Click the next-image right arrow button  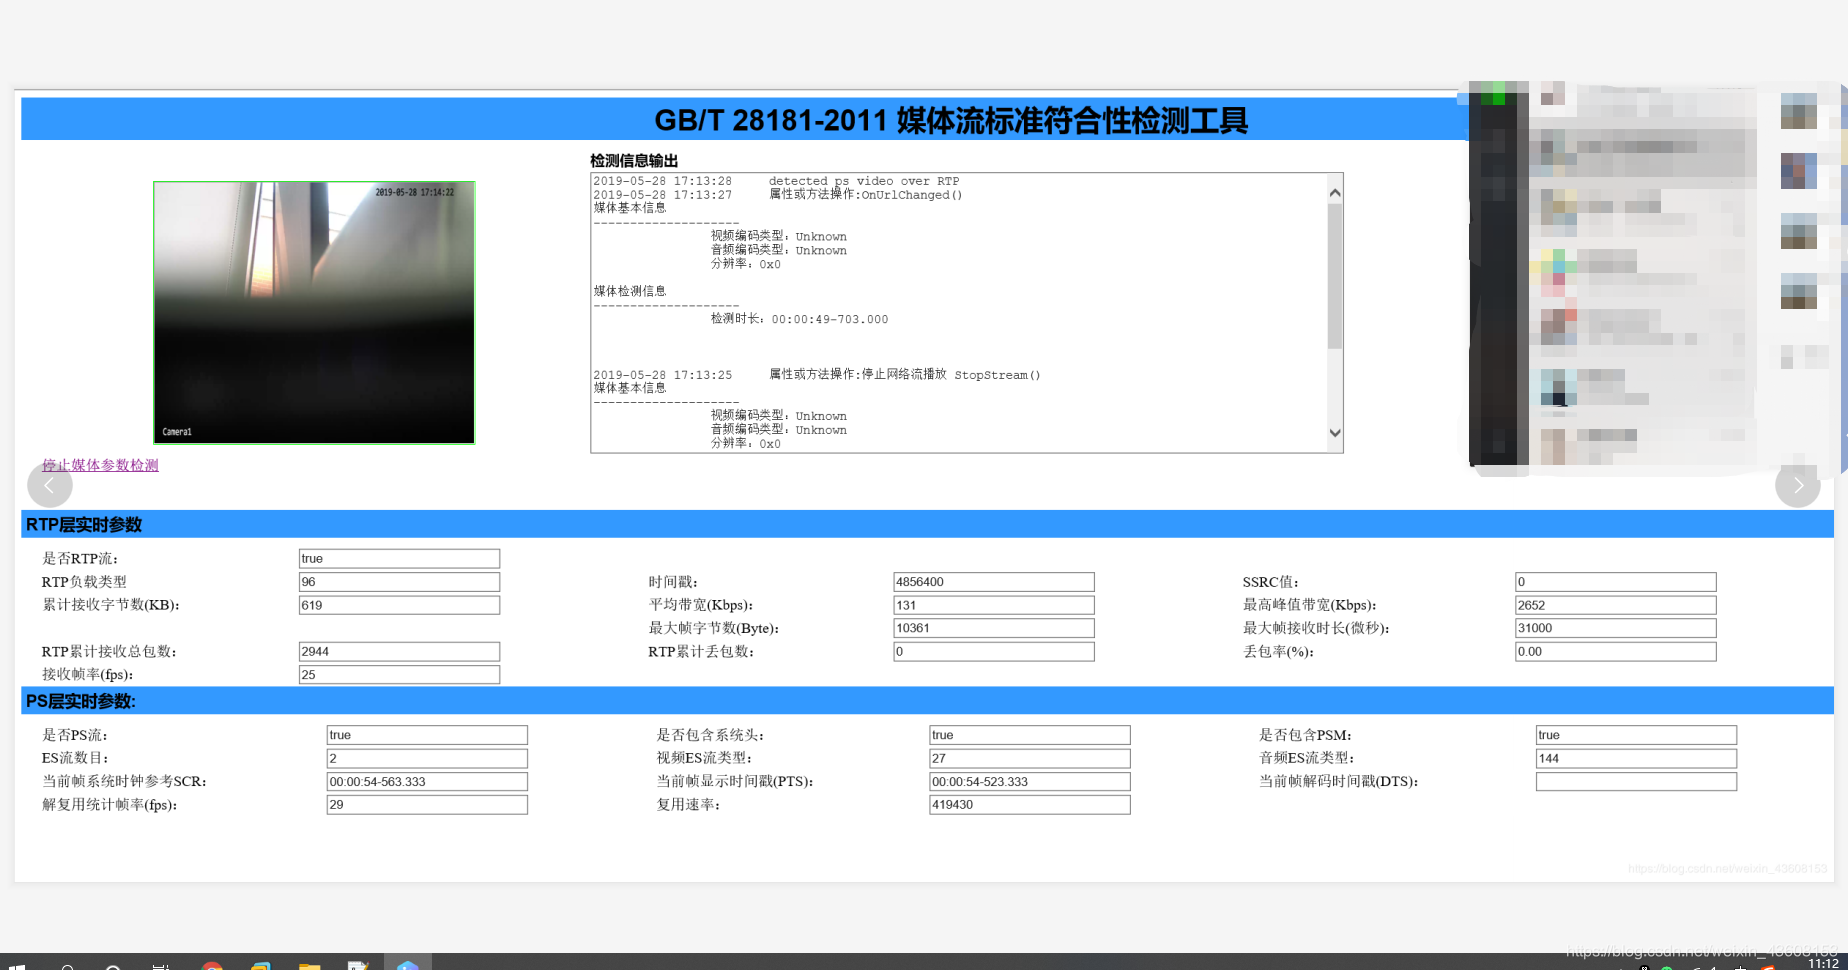[x=1797, y=485]
